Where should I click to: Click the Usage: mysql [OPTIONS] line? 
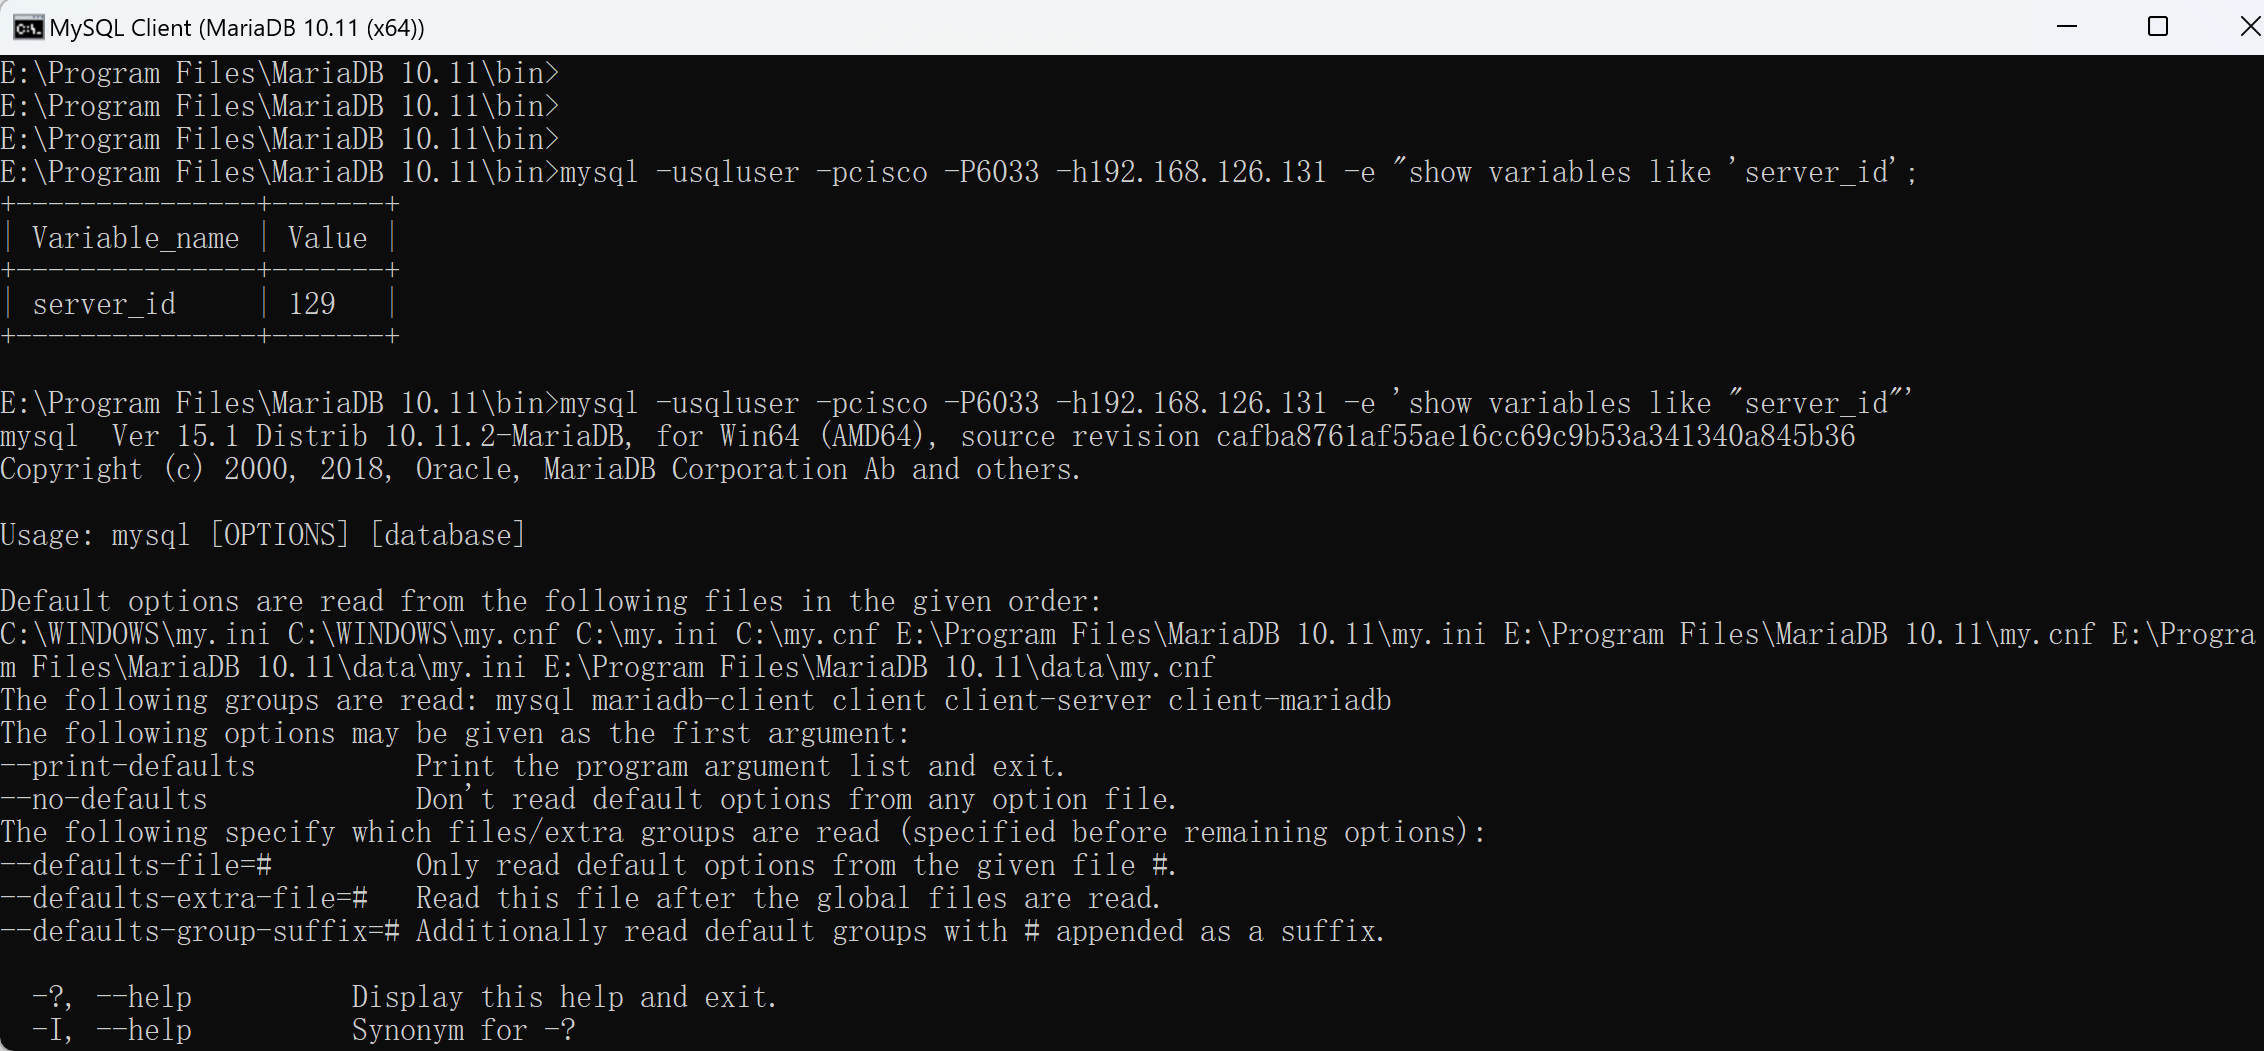coord(262,536)
